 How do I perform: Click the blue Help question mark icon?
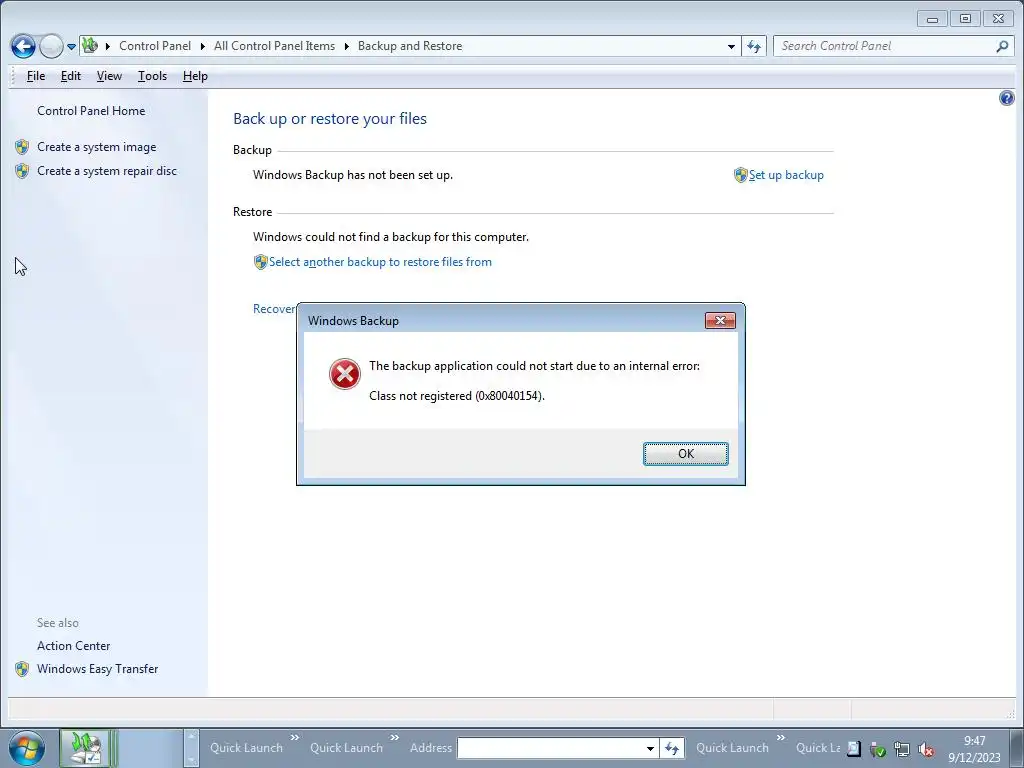(1006, 98)
